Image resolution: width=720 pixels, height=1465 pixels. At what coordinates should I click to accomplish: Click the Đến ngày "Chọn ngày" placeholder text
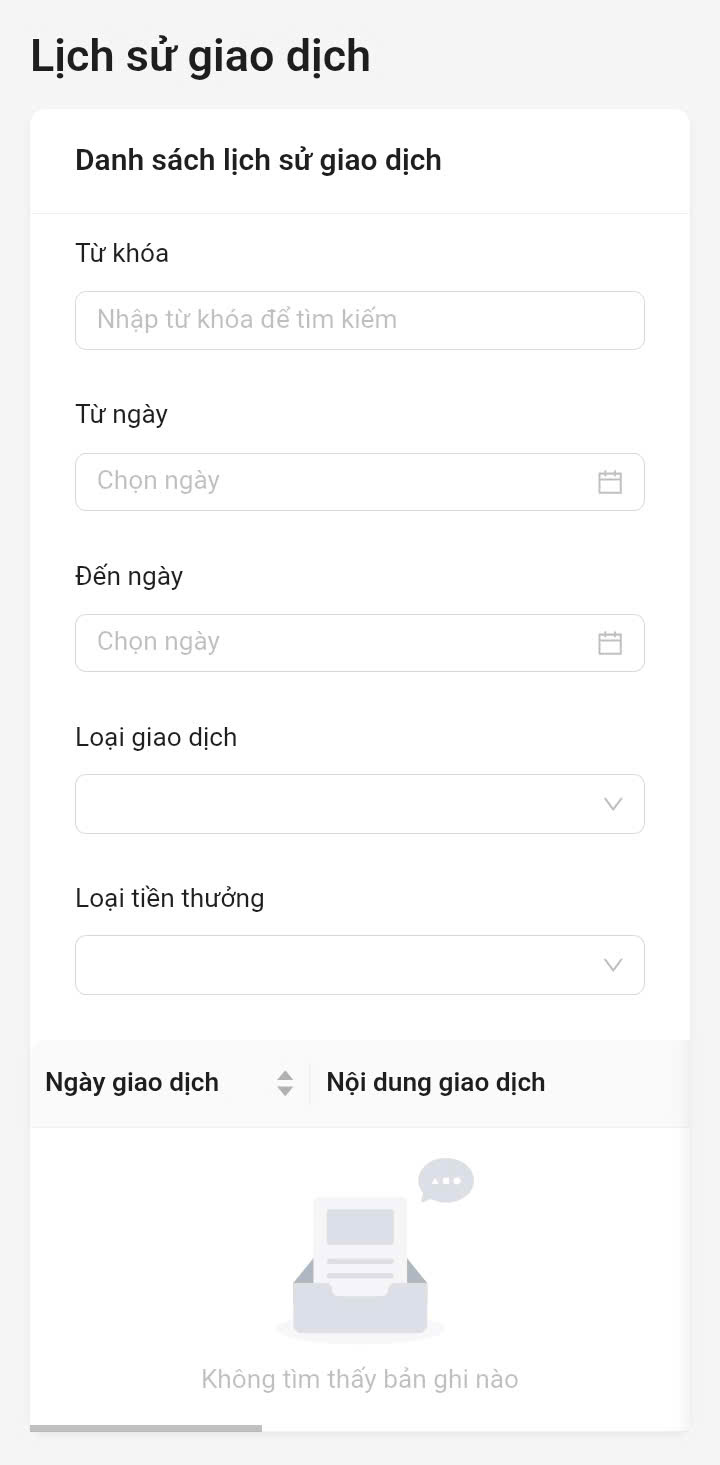[159, 642]
